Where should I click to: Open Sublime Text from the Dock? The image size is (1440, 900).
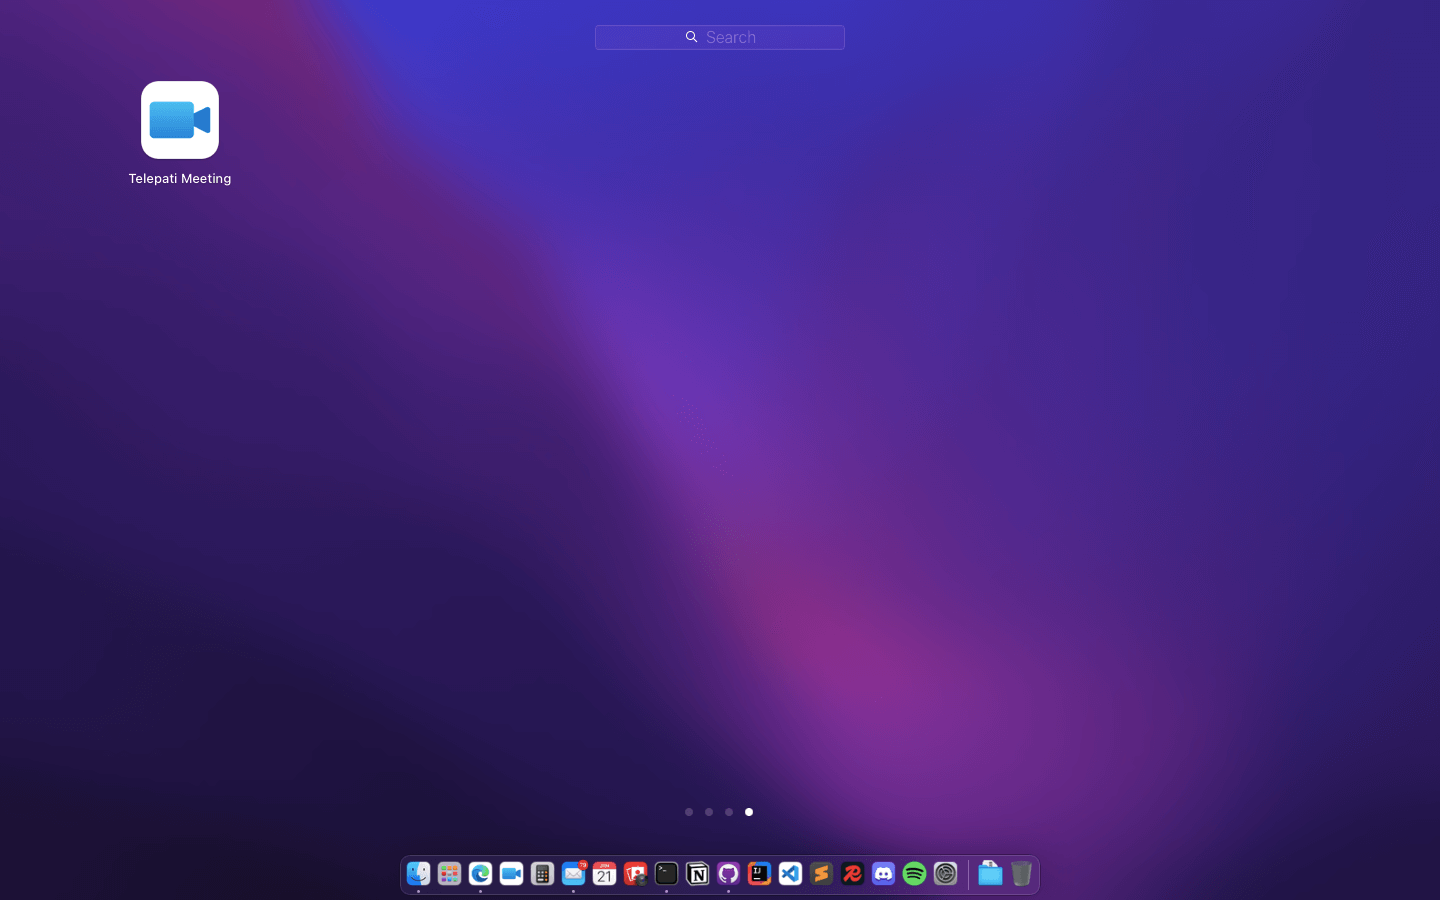point(821,874)
